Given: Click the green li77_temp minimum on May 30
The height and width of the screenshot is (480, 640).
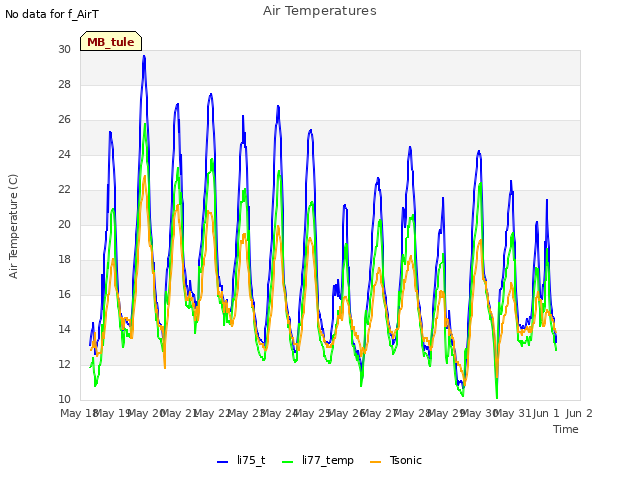Looking at the screenshot, I should pyautogui.click(x=497, y=397).
